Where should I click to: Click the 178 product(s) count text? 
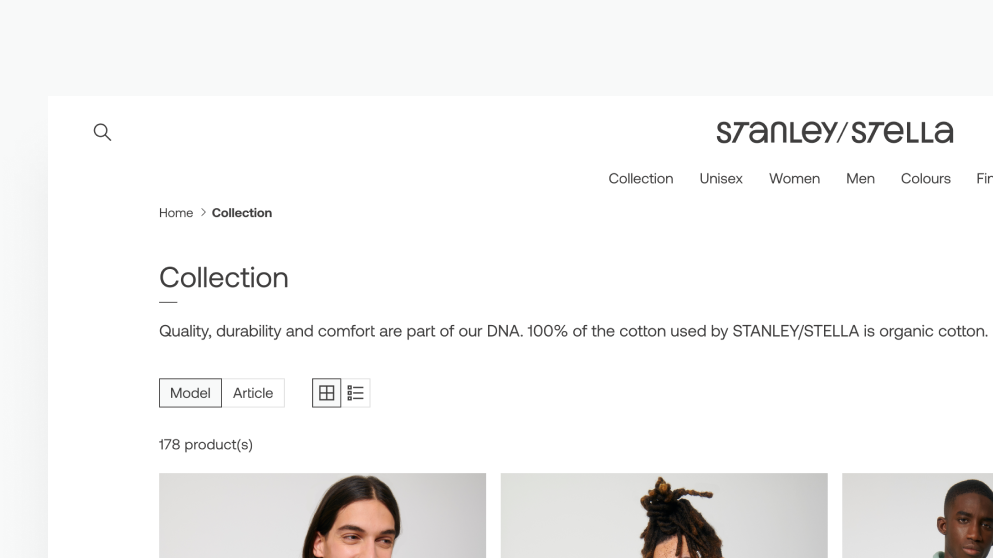[x=206, y=445]
